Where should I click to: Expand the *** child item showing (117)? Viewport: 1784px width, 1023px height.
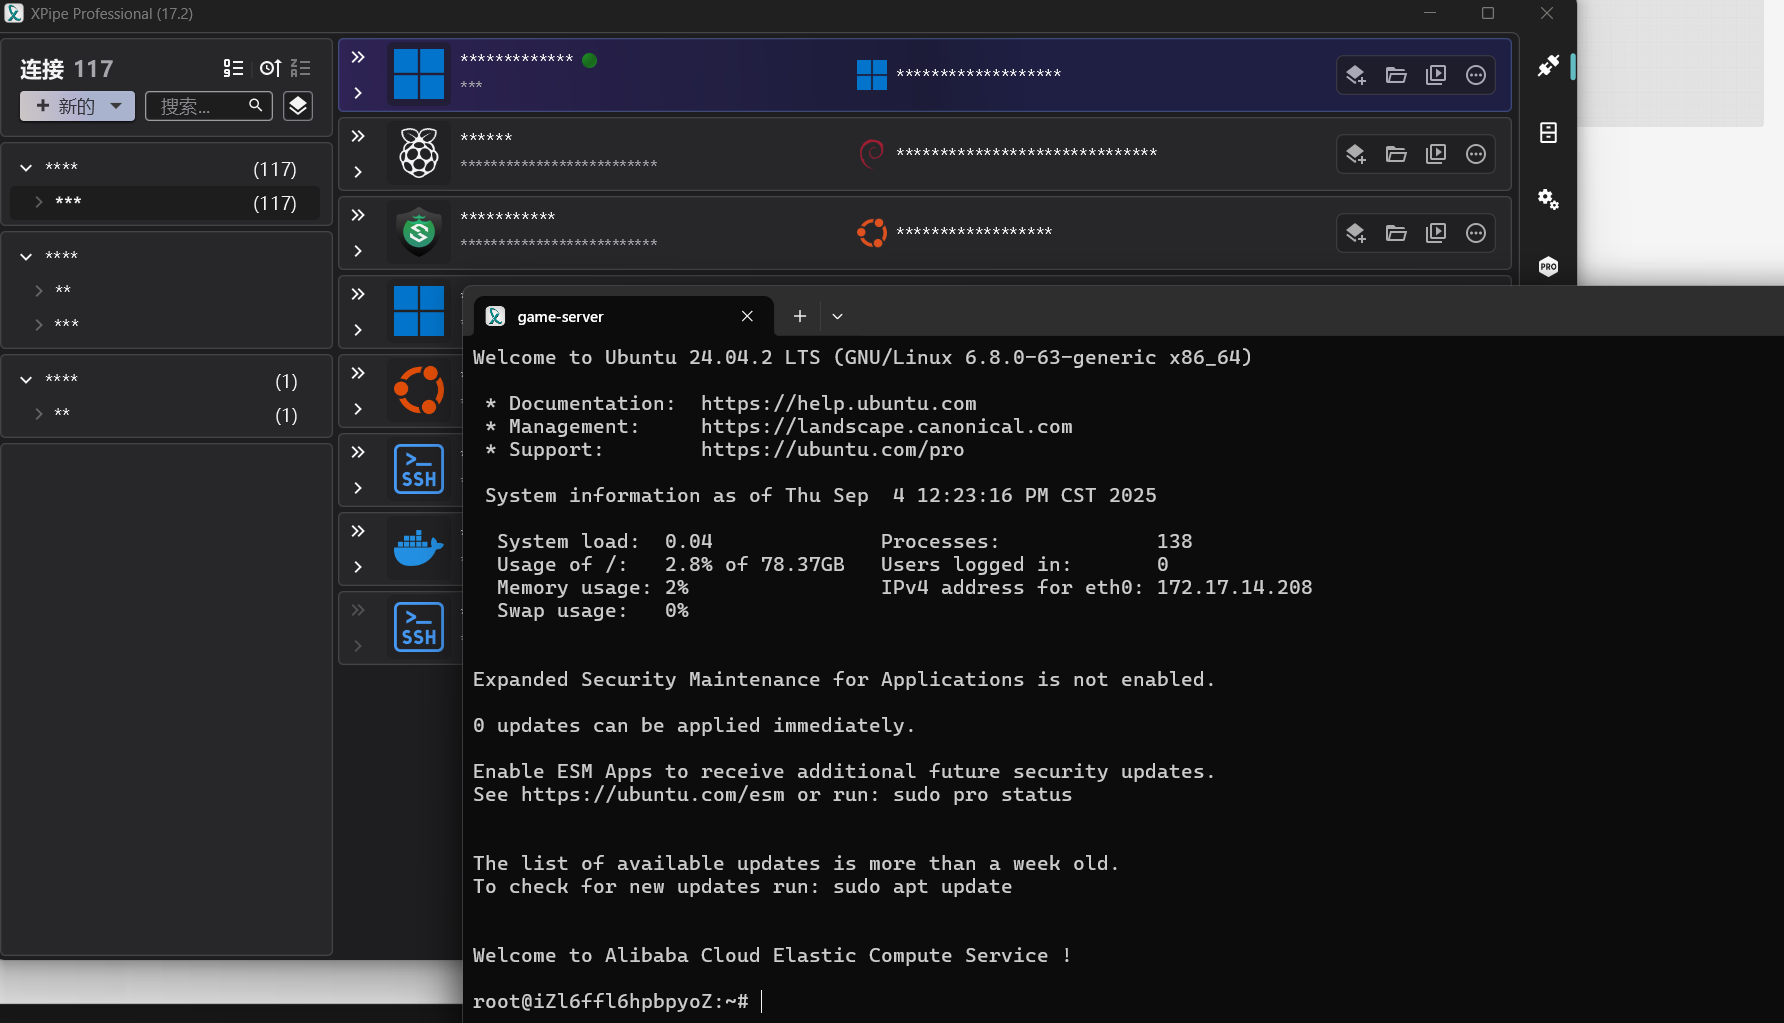(39, 202)
